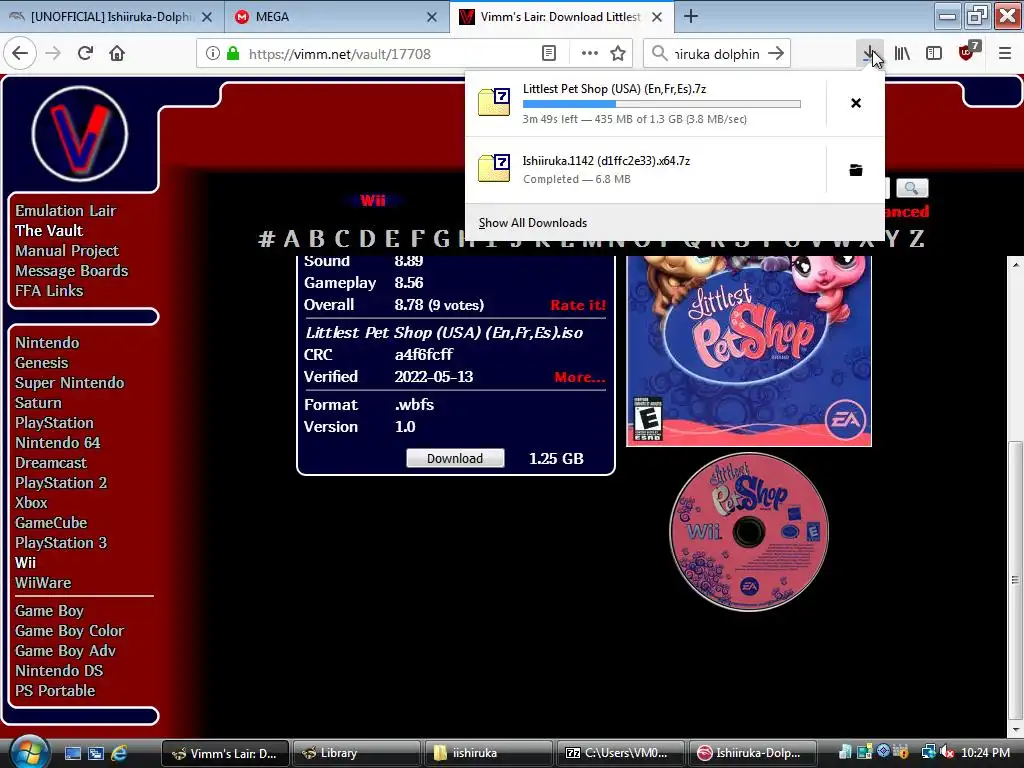This screenshot has height=768, width=1024.
Task: Submit the search bar query arrow
Action: pyautogui.click(x=776, y=54)
